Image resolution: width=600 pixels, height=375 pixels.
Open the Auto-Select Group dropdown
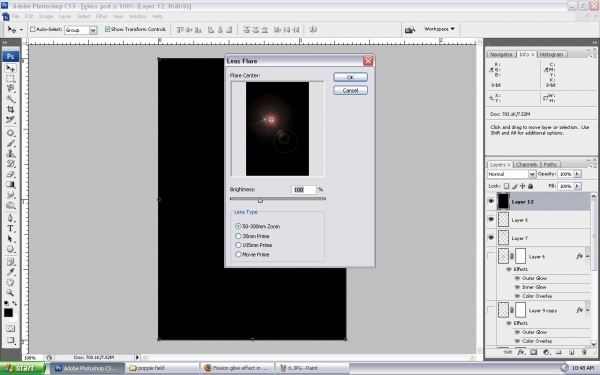[93, 30]
